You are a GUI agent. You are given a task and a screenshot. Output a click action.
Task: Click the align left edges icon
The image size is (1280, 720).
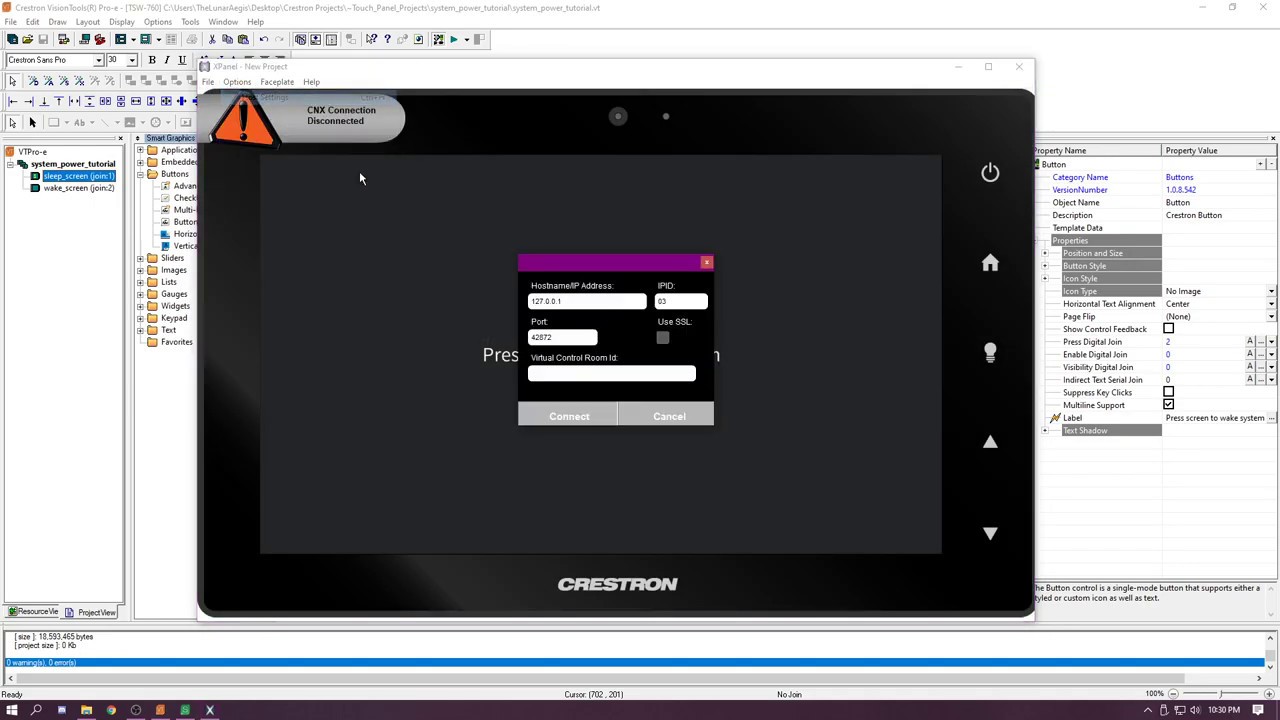pos(12,101)
